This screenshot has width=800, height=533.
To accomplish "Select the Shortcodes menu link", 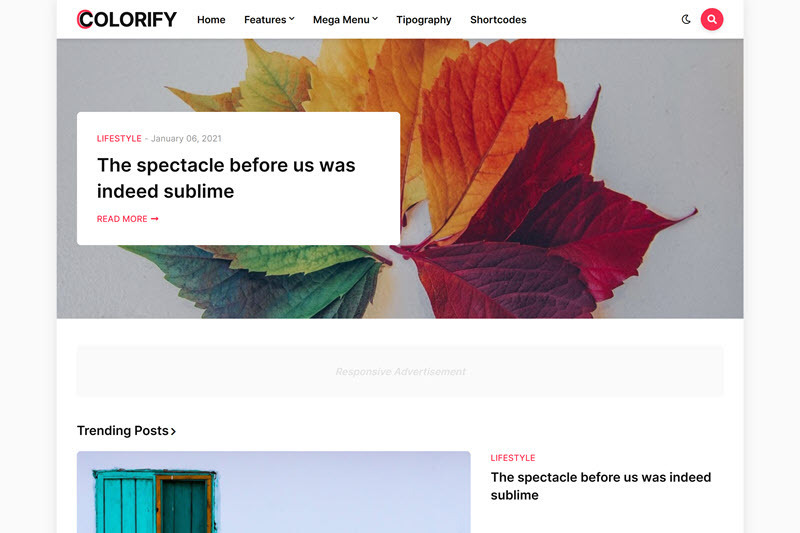I will (x=498, y=19).
